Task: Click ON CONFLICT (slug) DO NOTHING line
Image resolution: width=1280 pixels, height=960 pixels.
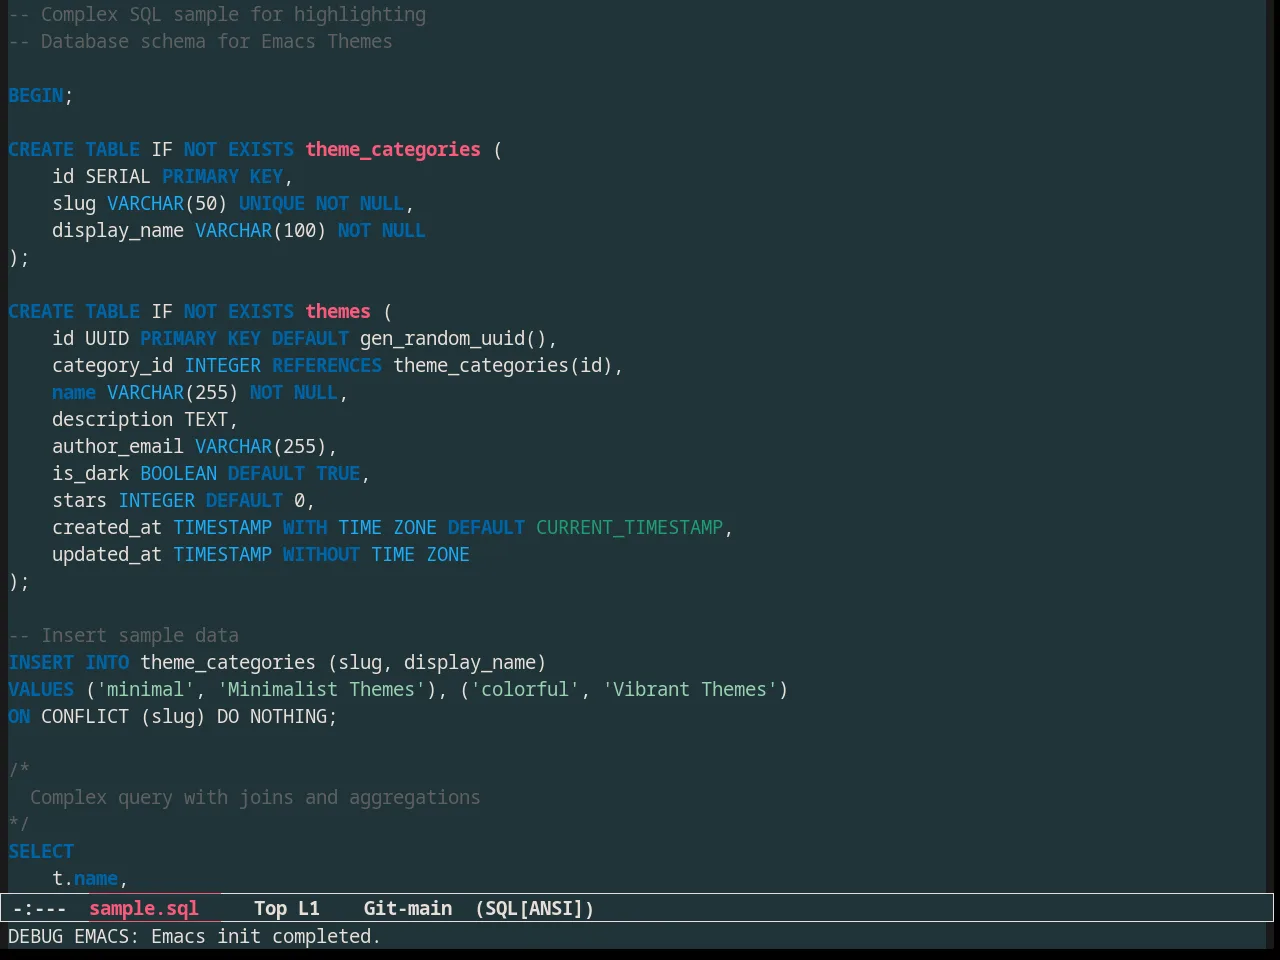Action: tap(173, 716)
